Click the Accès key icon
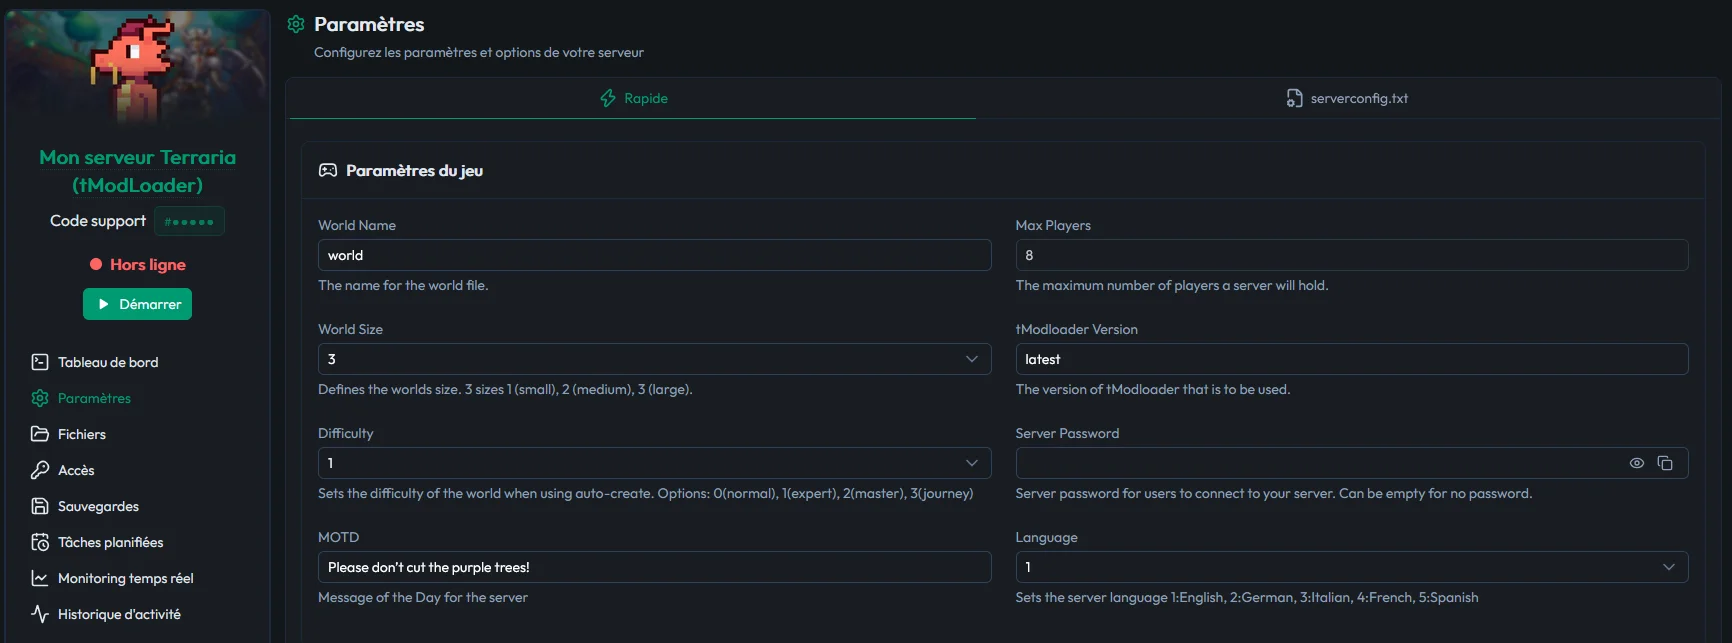1732x643 pixels. (x=40, y=470)
